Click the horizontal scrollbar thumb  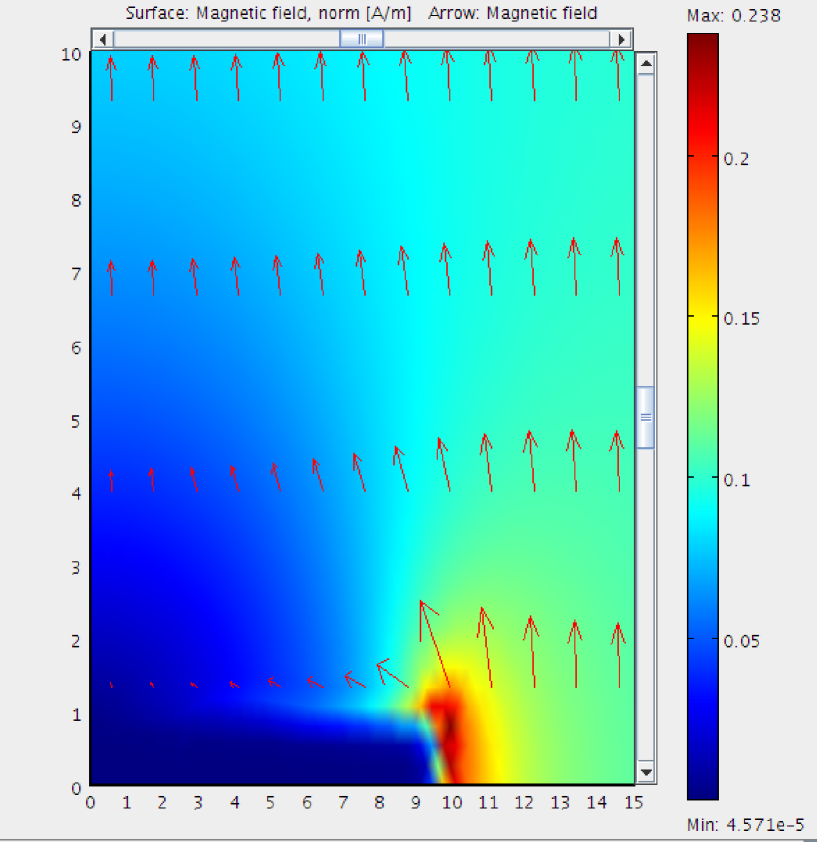(361, 39)
